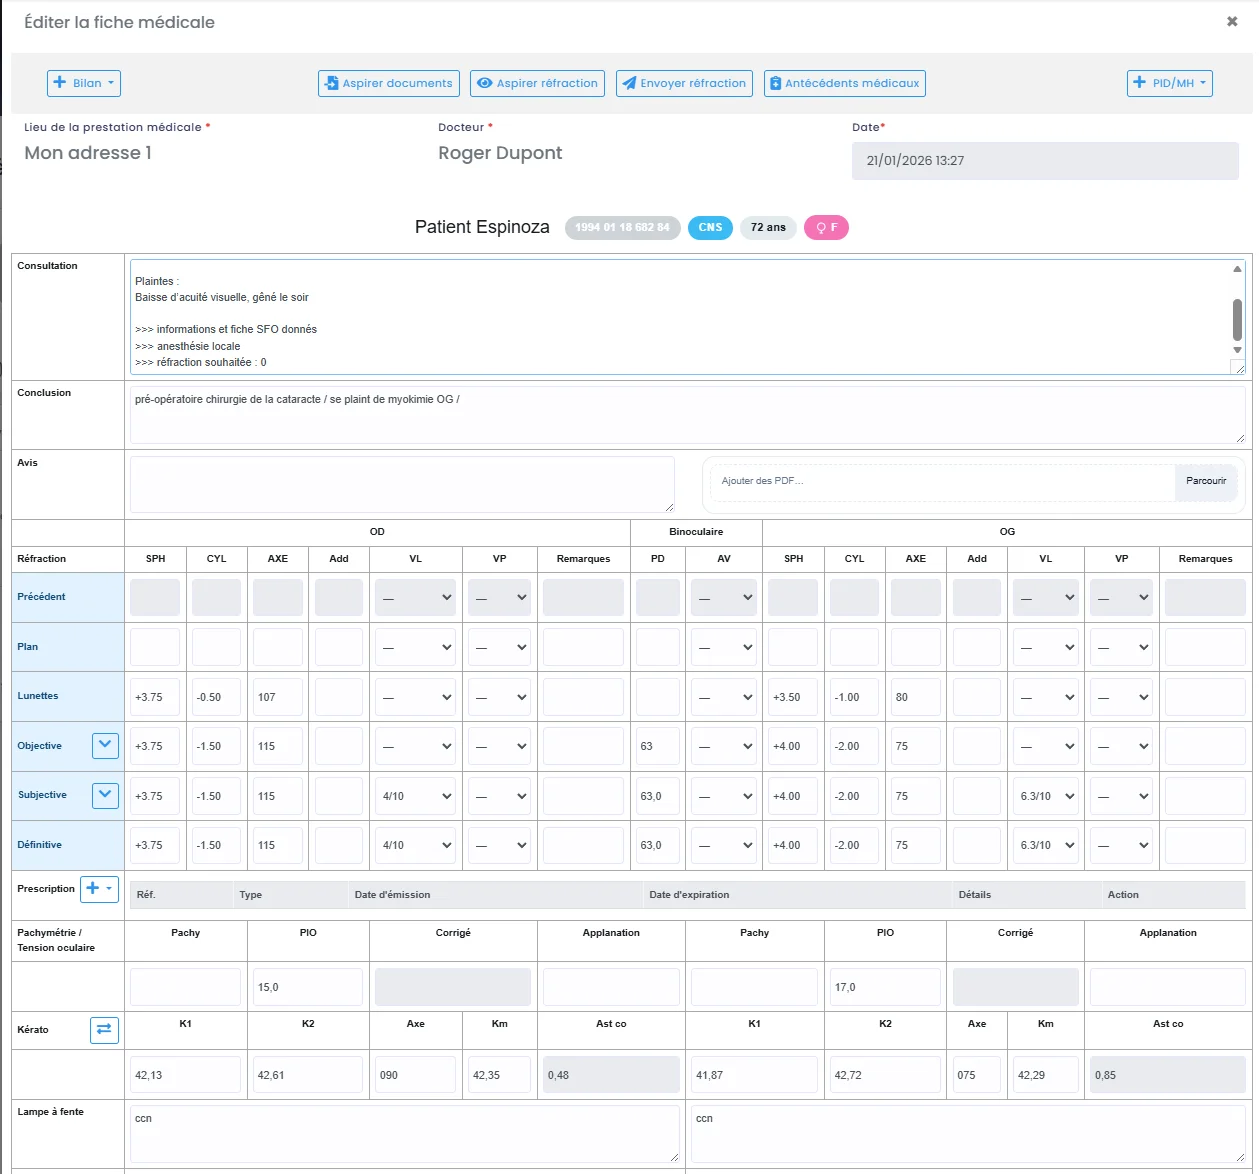Click the swap arrows icon beside Kérato

104,1029
